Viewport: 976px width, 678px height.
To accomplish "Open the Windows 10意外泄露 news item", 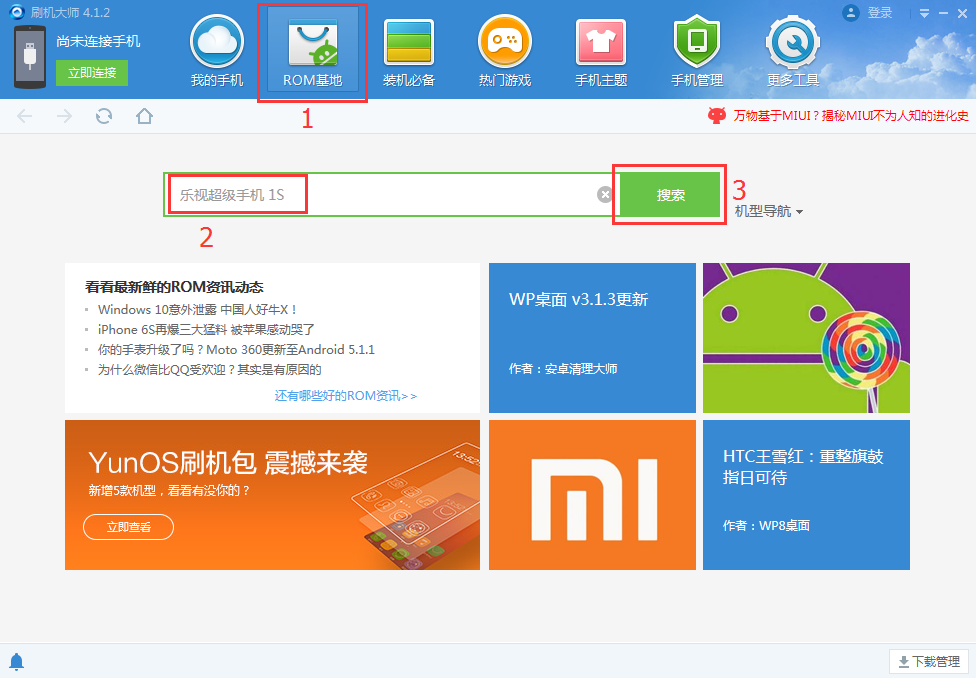I will click(197, 309).
